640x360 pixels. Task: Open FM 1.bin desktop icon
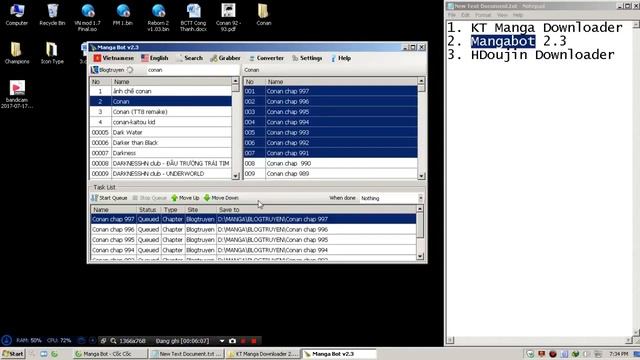click(x=123, y=14)
